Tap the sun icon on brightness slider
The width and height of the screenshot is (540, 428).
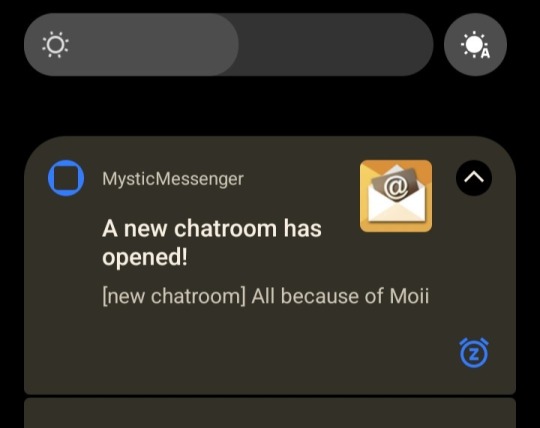55,45
